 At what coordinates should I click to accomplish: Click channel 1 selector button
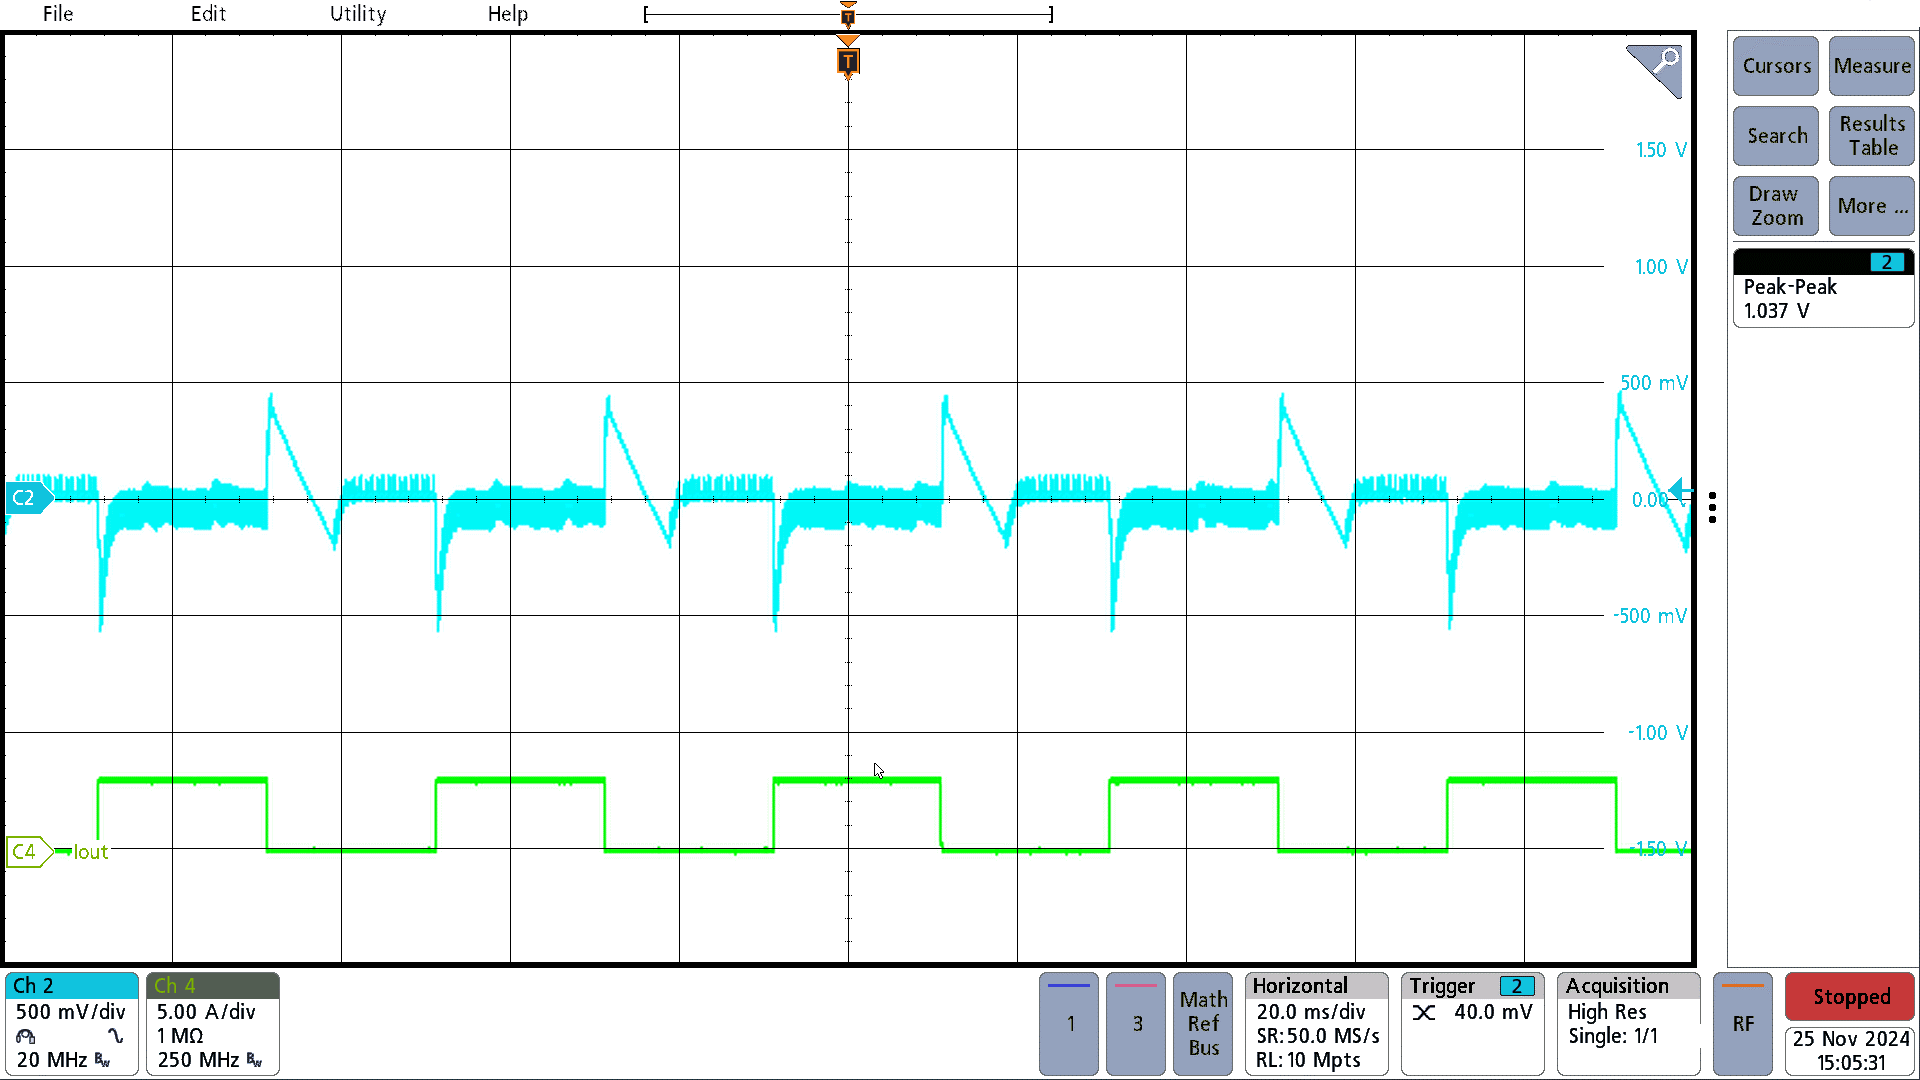coord(1069,1022)
